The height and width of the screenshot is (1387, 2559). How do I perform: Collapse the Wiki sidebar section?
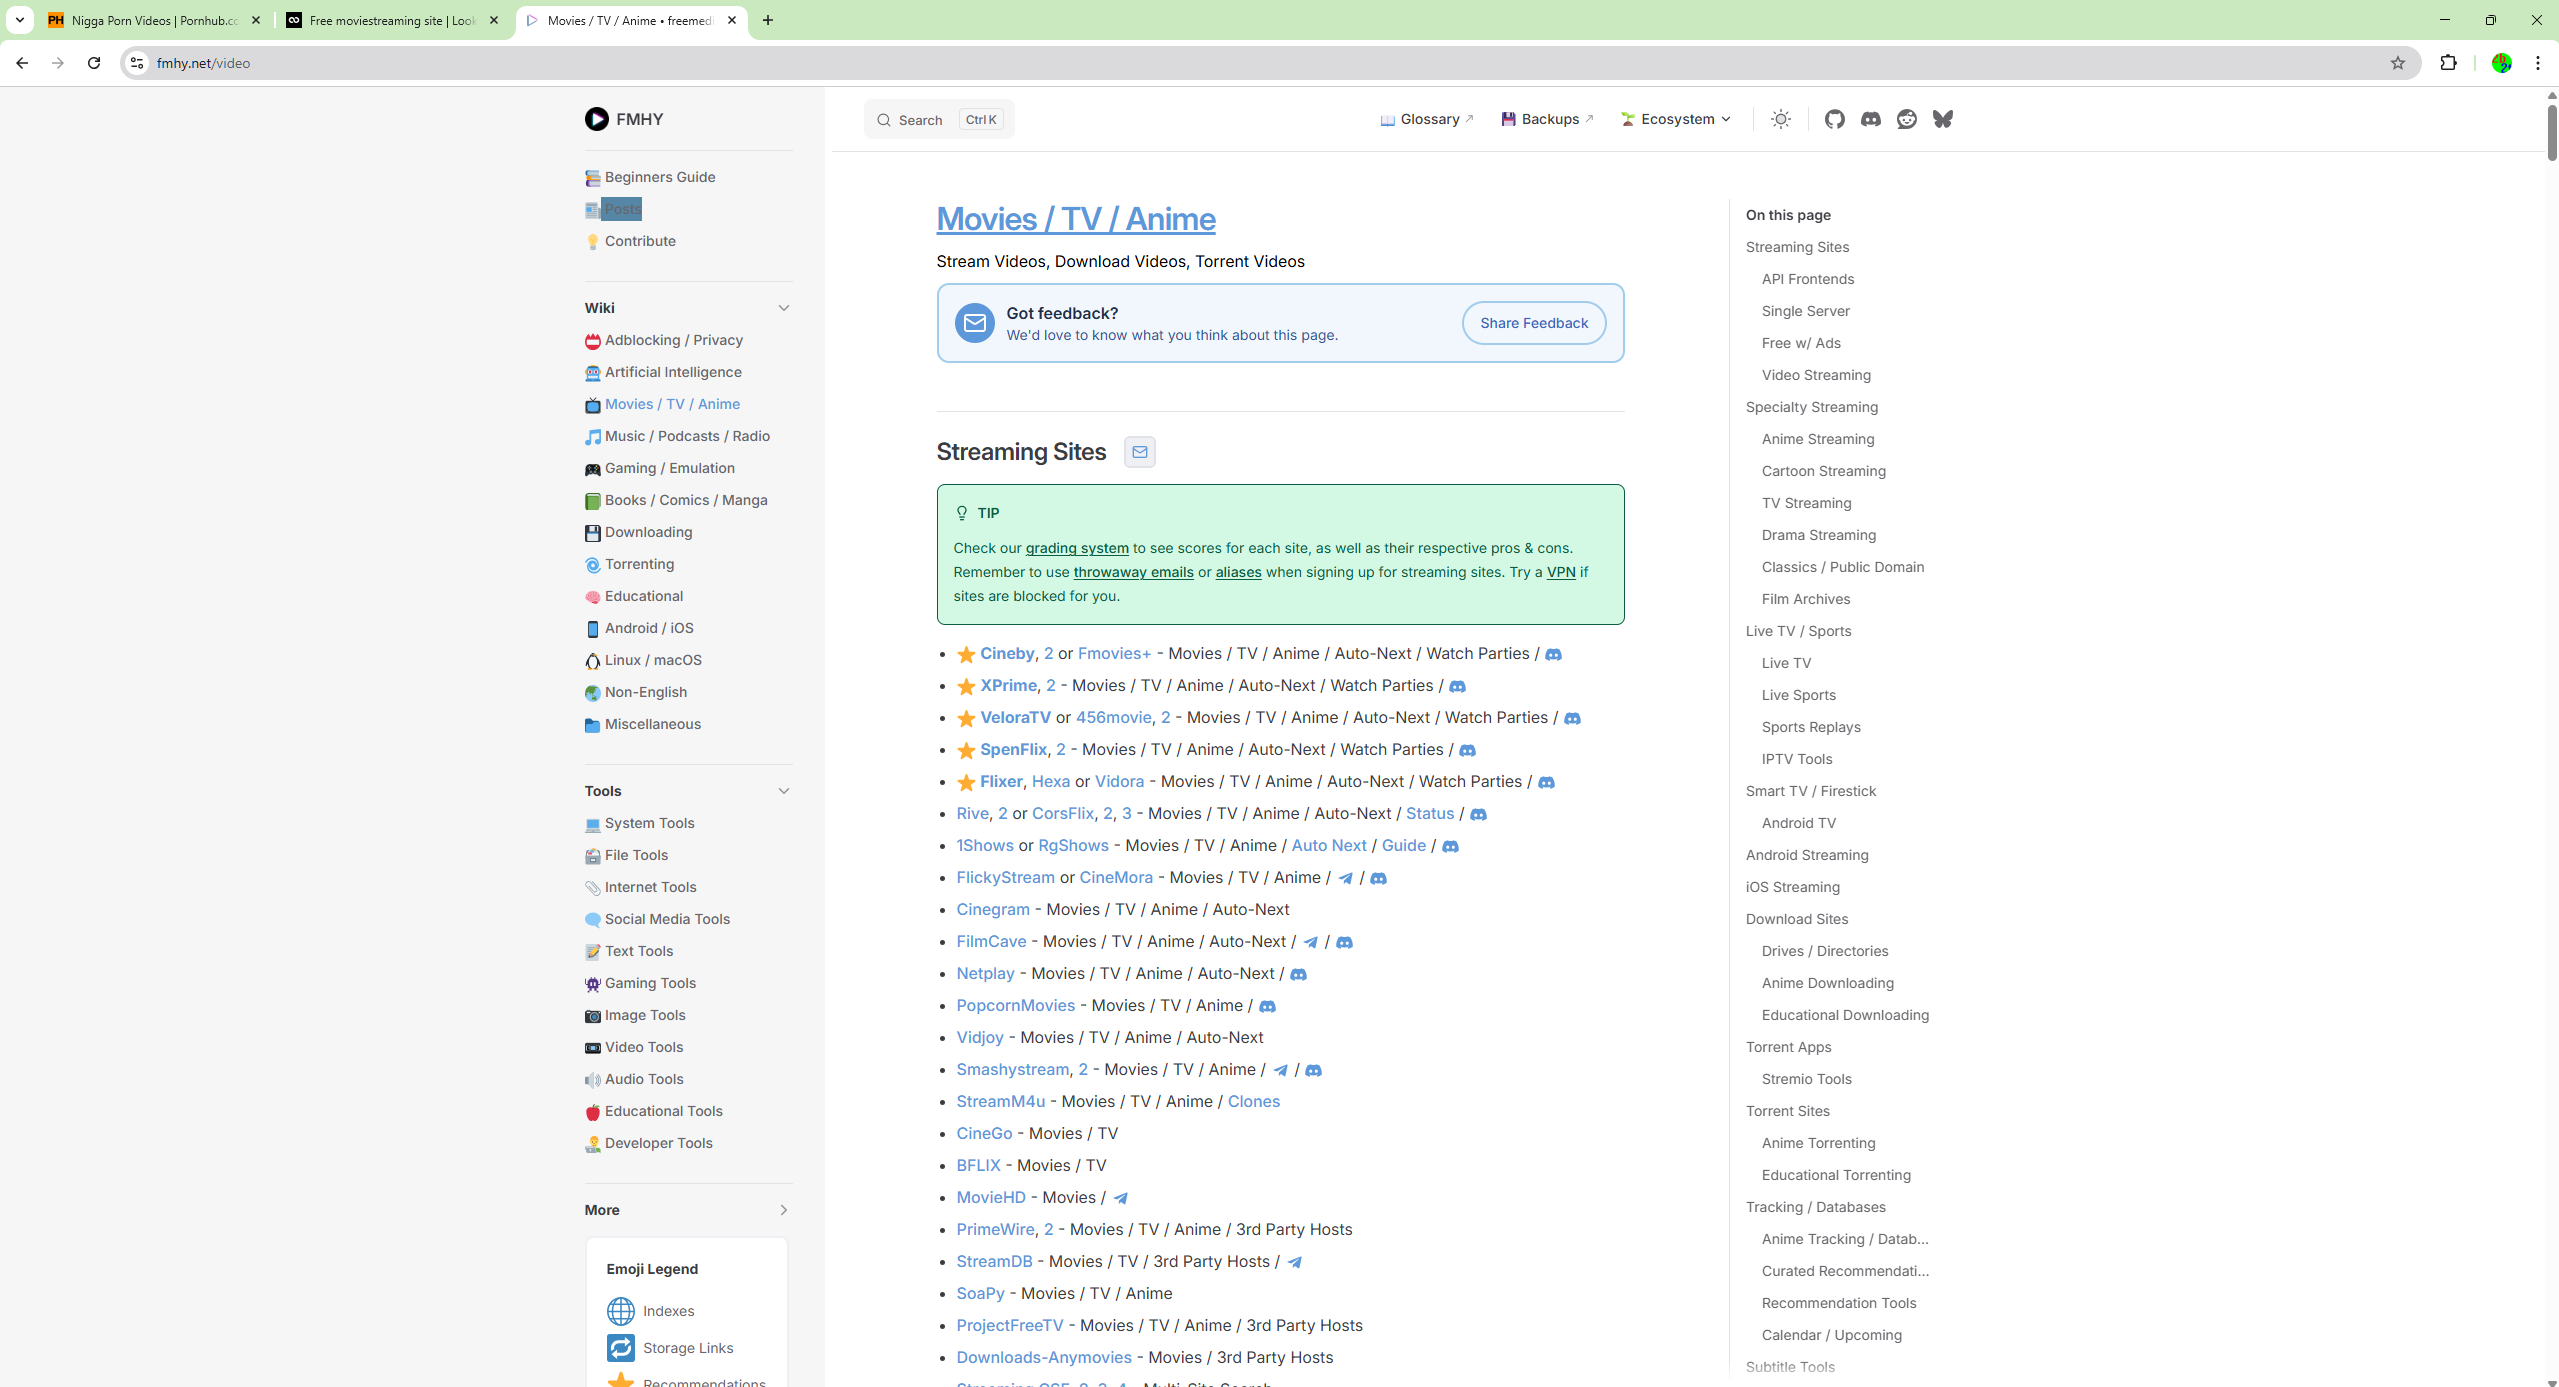pyautogui.click(x=784, y=308)
